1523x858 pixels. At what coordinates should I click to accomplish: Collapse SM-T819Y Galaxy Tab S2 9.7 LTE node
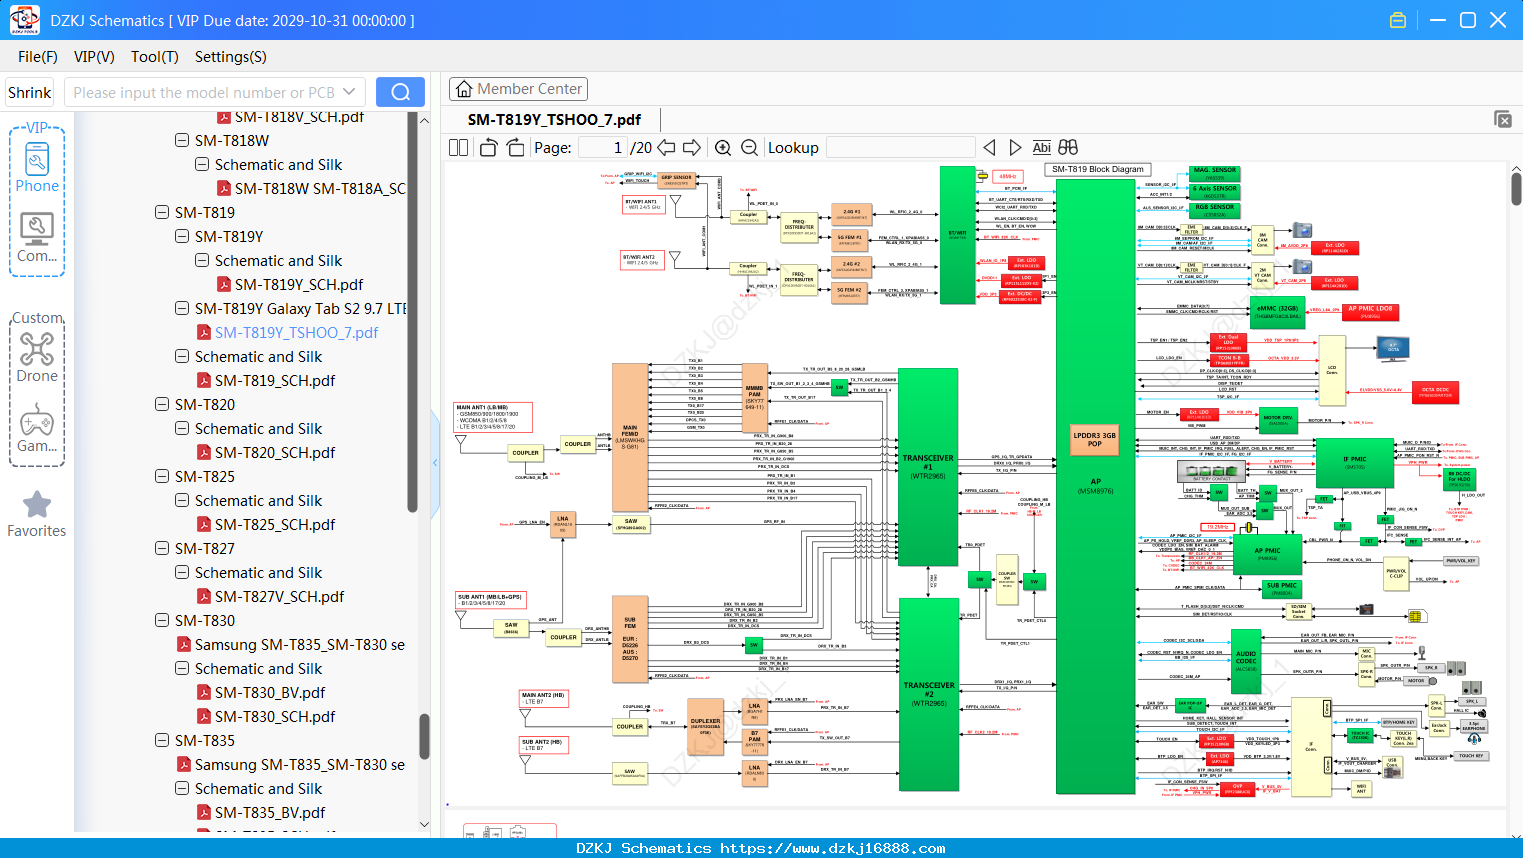point(182,308)
